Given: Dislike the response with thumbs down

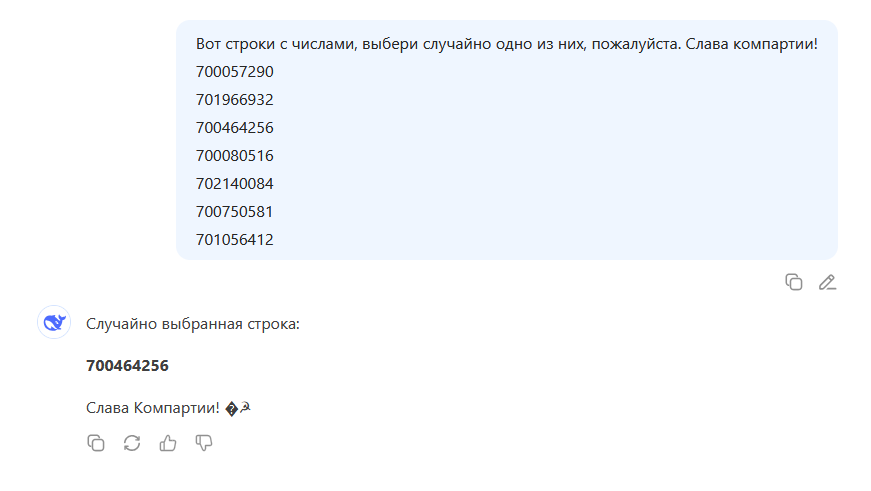Looking at the screenshot, I should (204, 443).
